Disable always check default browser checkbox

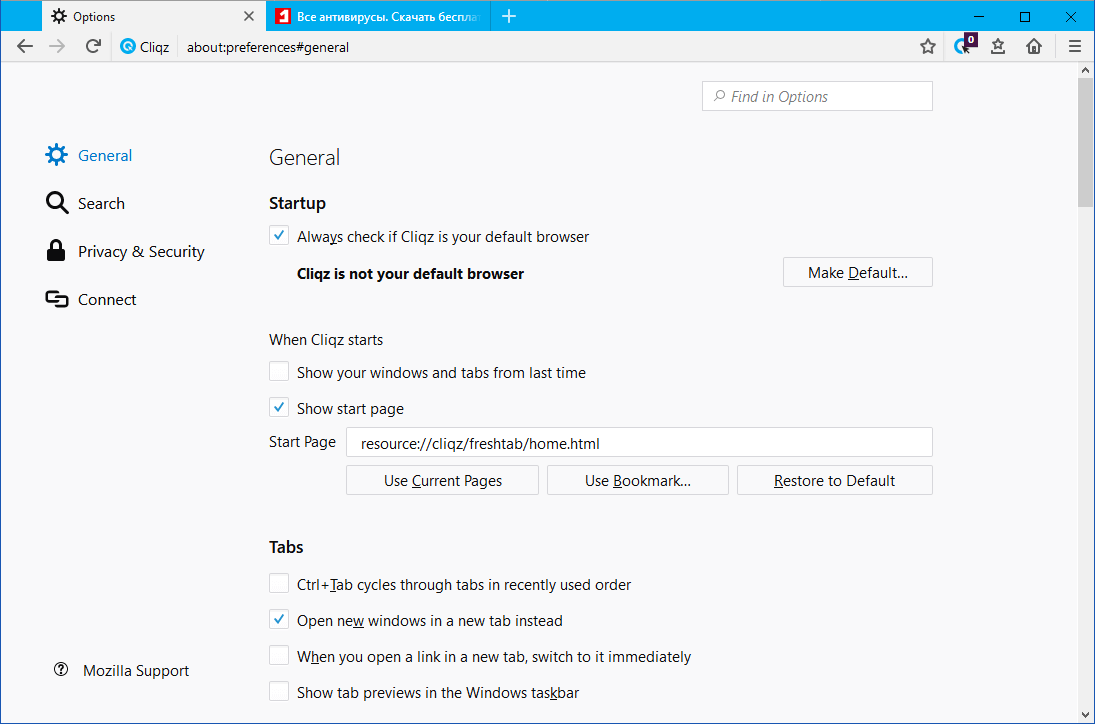pyautogui.click(x=279, y=237)
